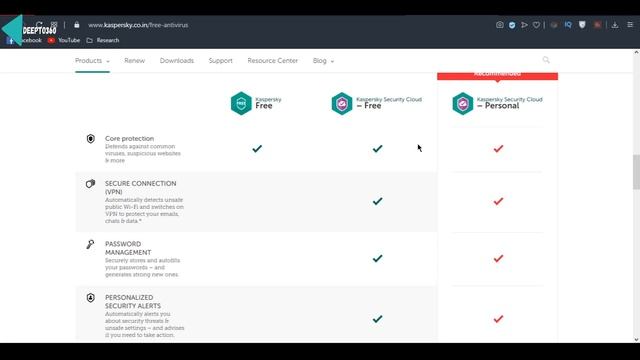Open the Kaspersky Free product title
The image size is (640, 360).
pyautogui.click(x=268, y=103)
